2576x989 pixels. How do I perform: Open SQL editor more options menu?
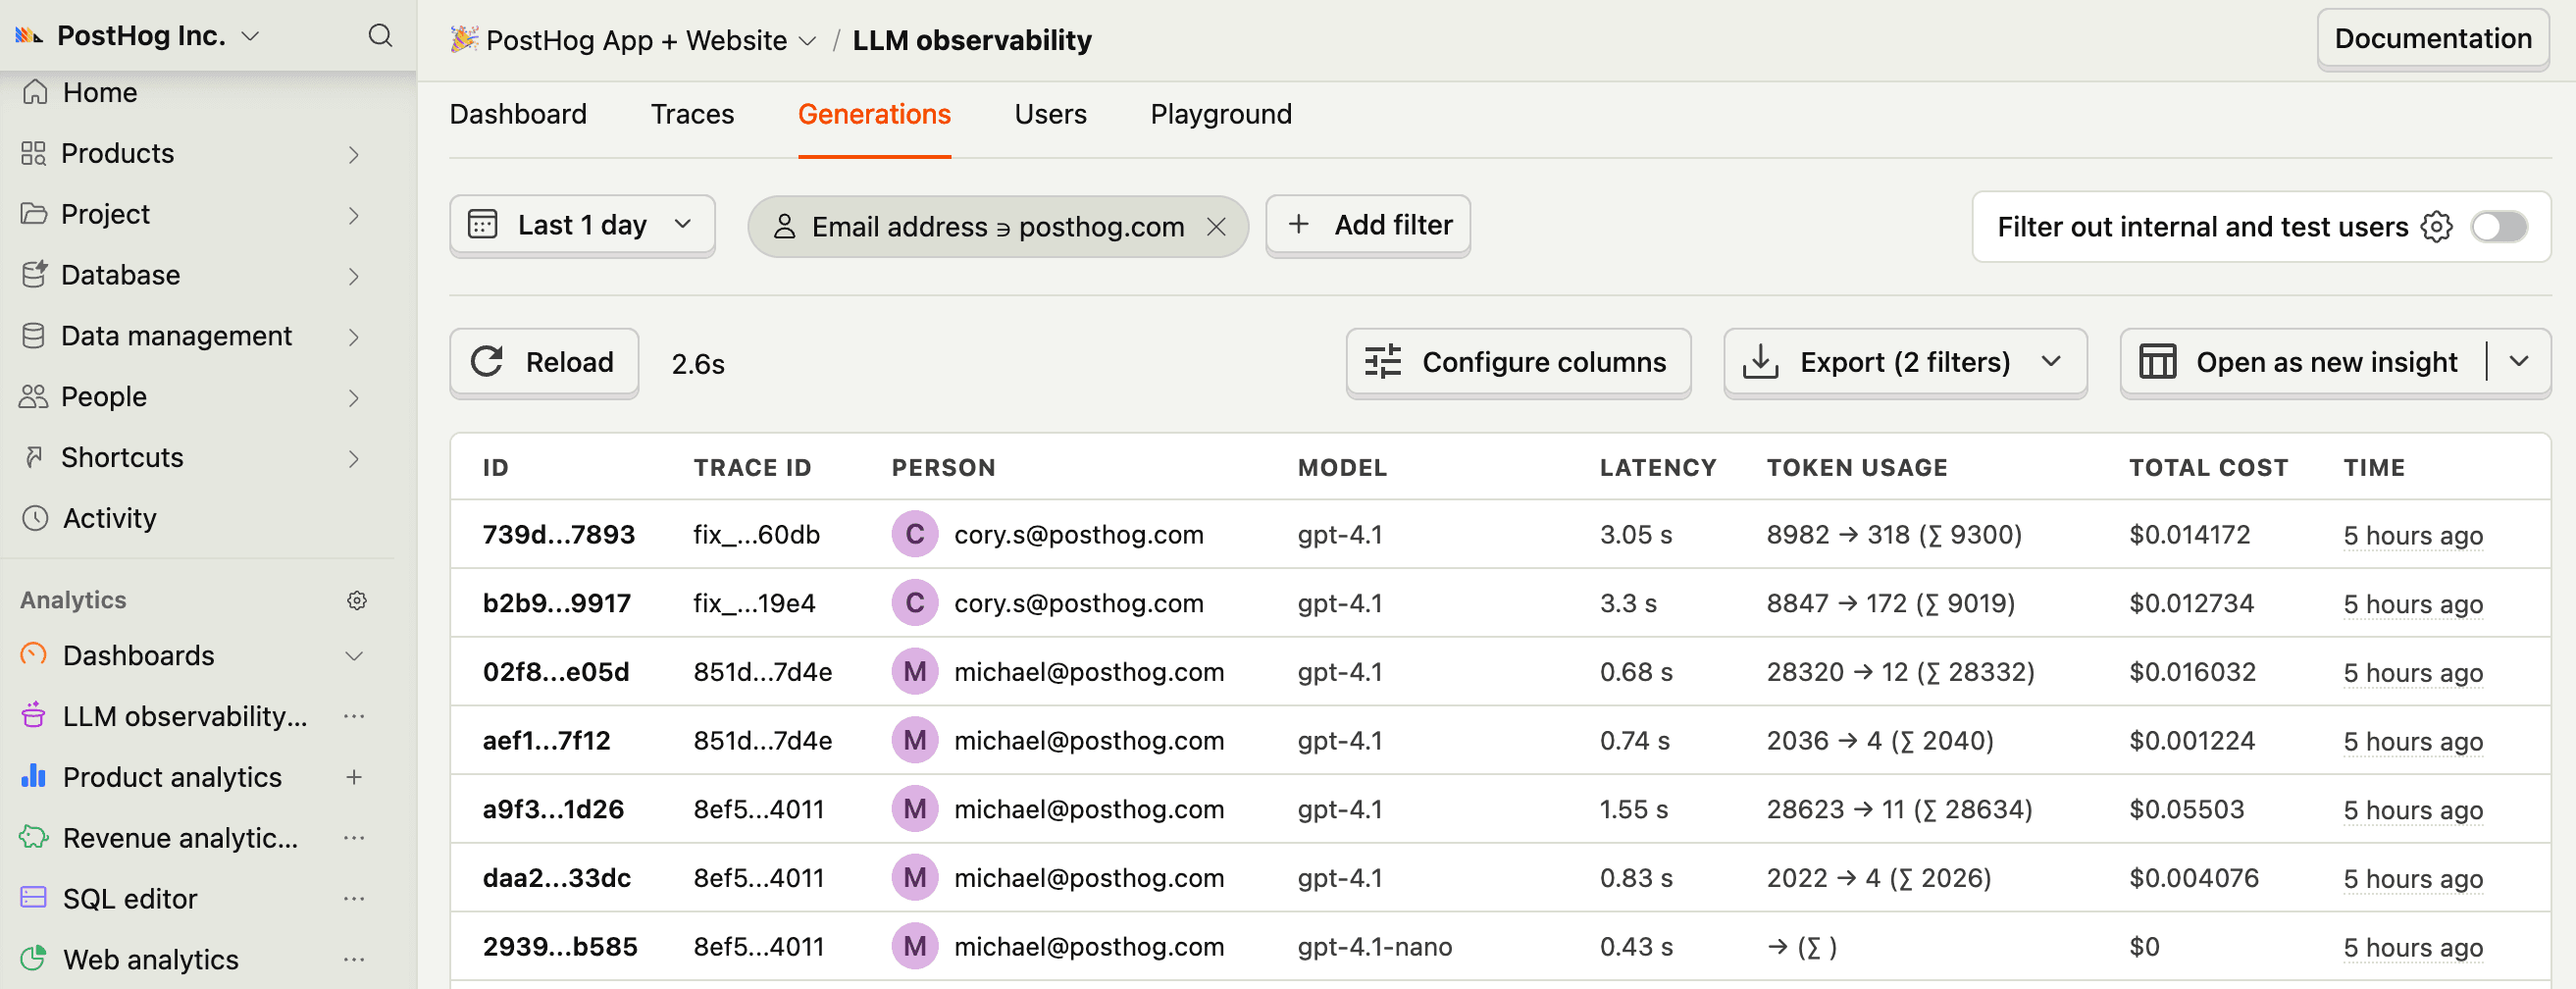pyautogui.click(x=354, y=899)
